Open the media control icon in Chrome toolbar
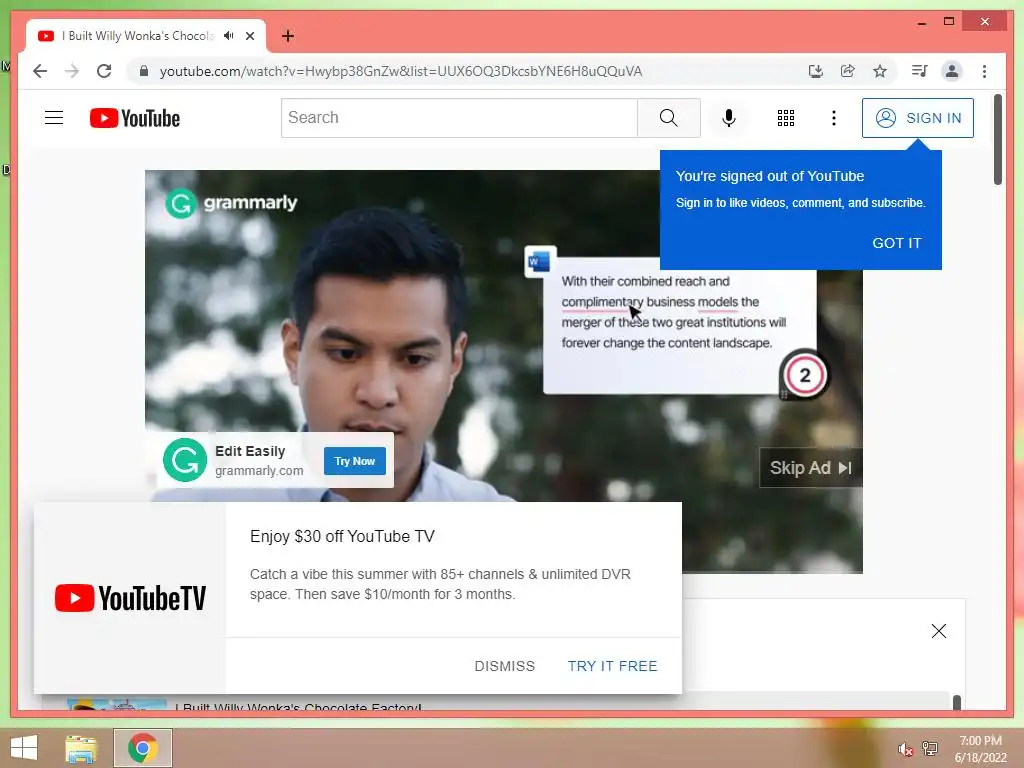The image size is (1024, 768). (x=920, y=71)
